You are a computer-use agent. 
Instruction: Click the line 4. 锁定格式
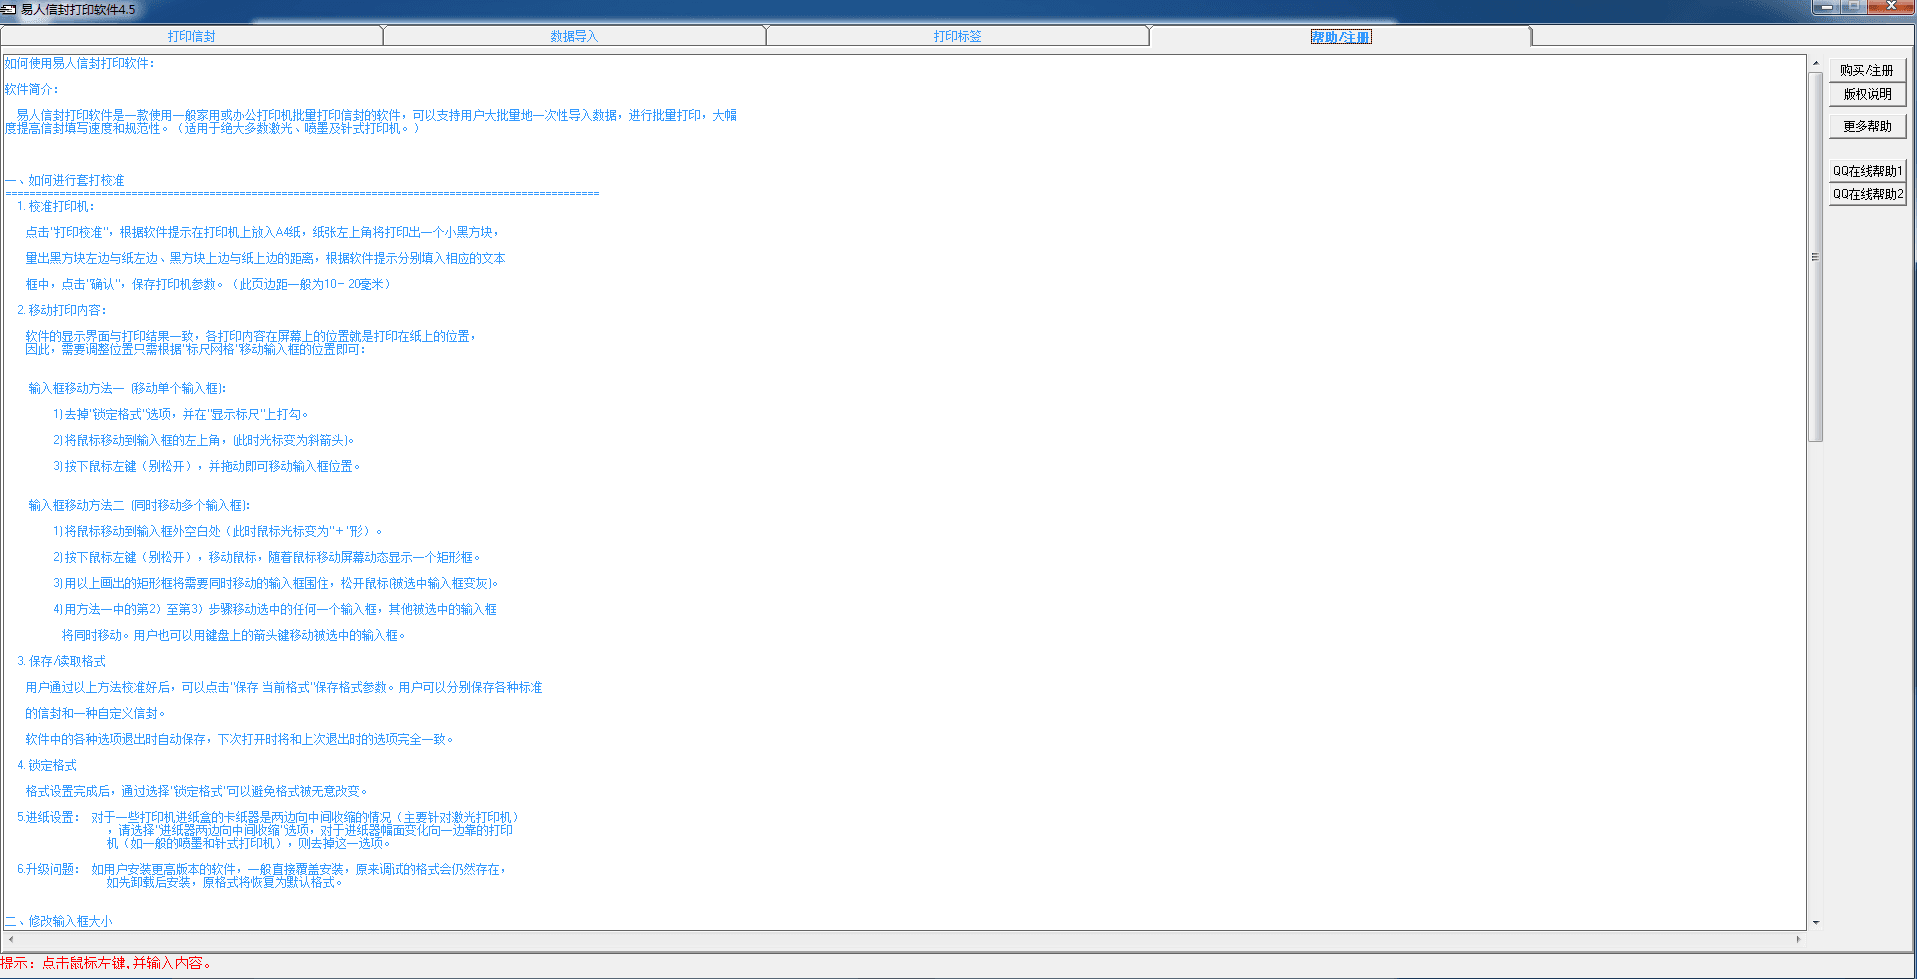pyautogui.click(x=47, y=765)
